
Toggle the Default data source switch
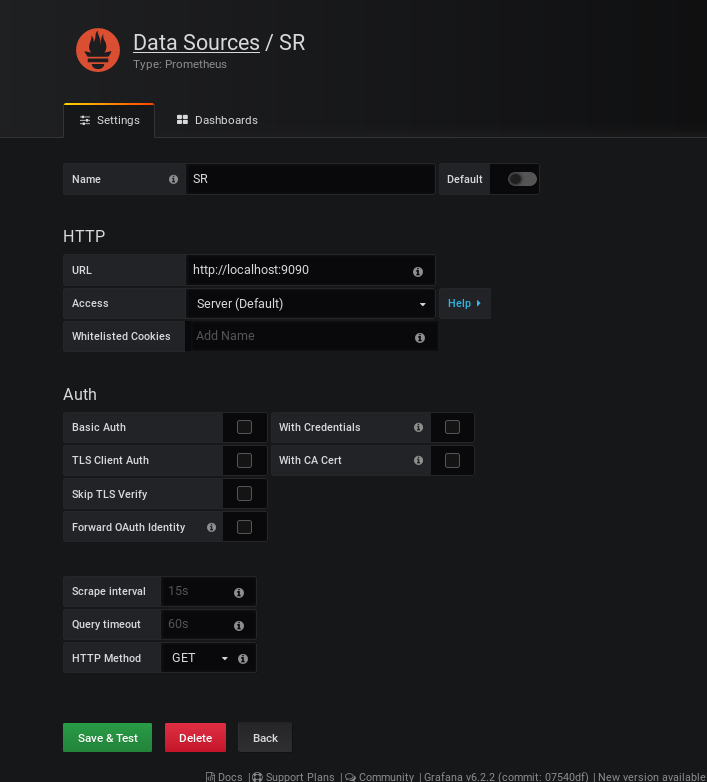coord(522,179)
